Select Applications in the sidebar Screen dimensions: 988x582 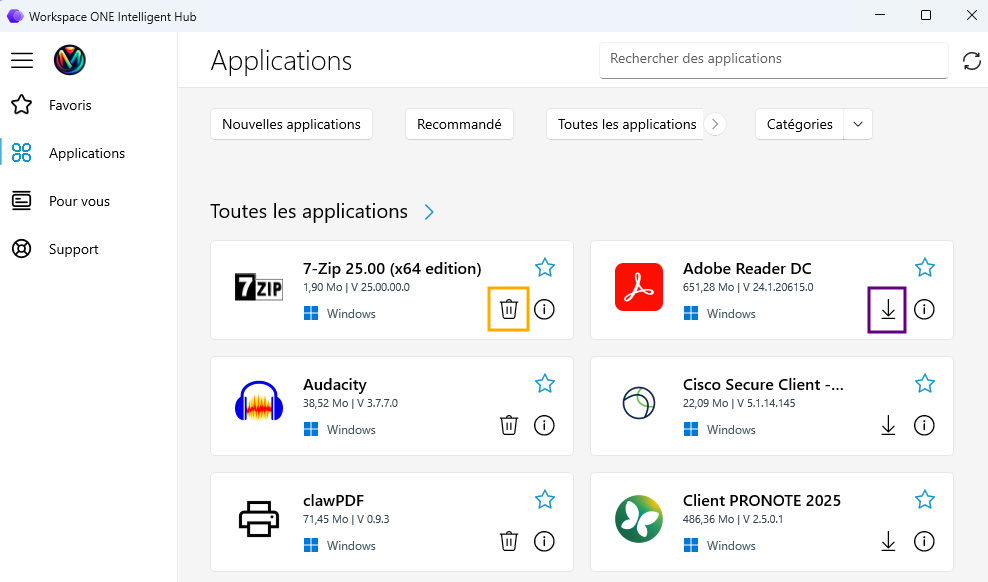87,153
